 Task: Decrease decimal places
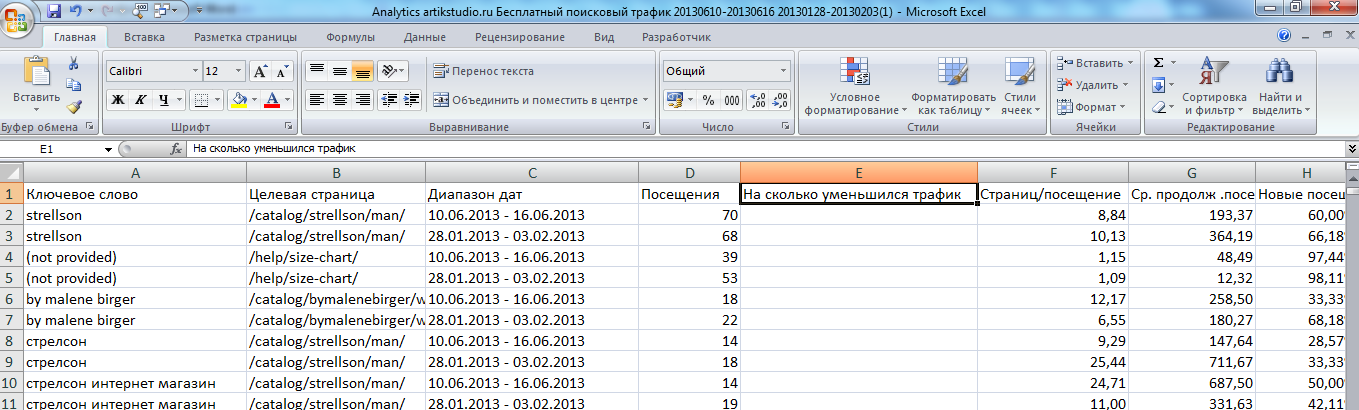(x=779, y=100)
